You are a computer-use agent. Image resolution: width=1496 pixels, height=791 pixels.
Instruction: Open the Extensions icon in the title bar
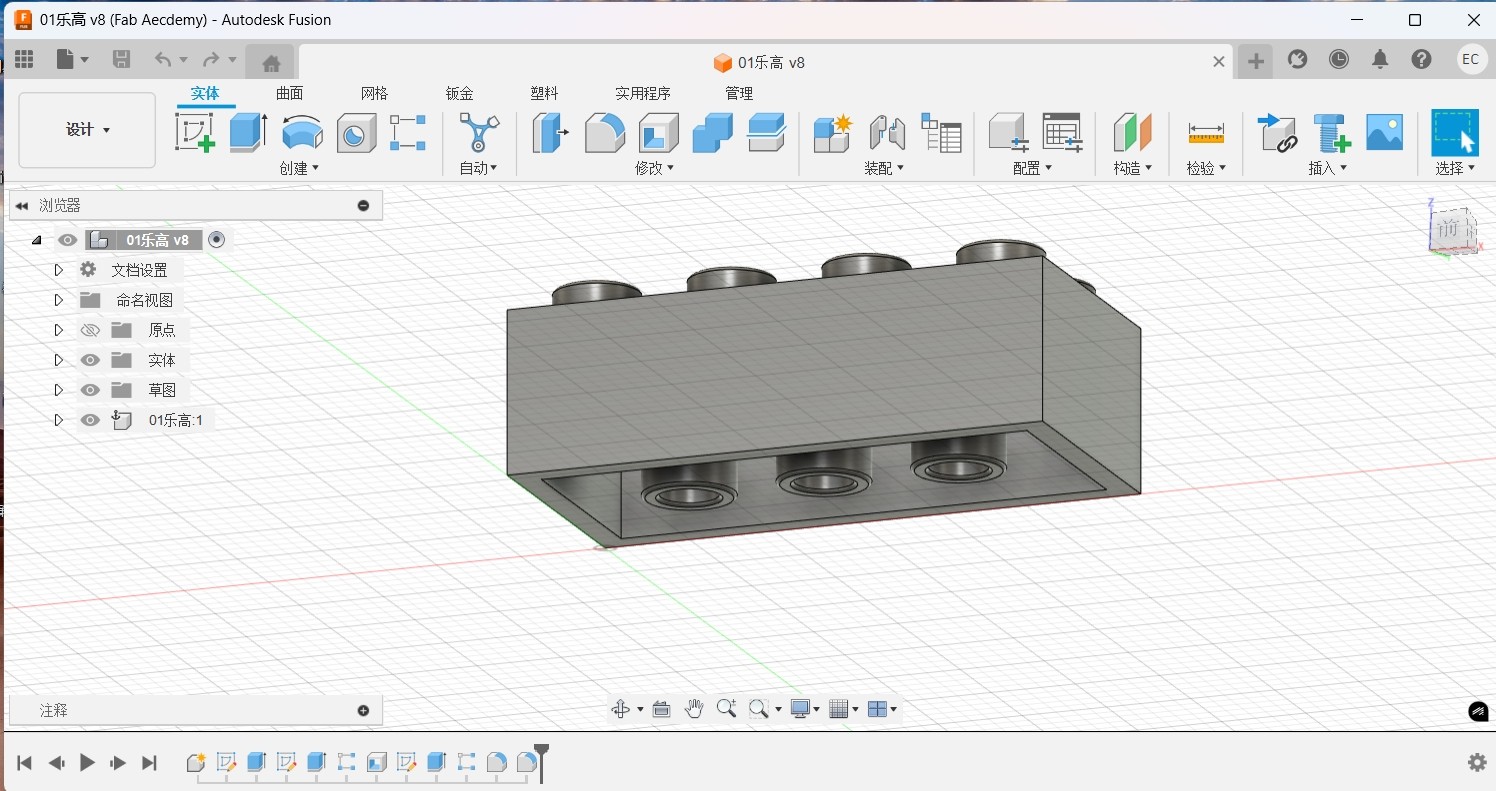click(1297, 60)
